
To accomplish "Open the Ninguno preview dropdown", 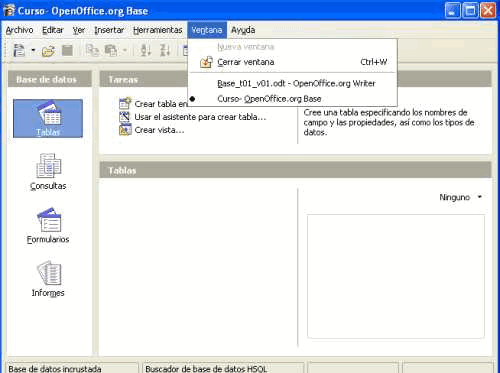I will click(460, 197).
